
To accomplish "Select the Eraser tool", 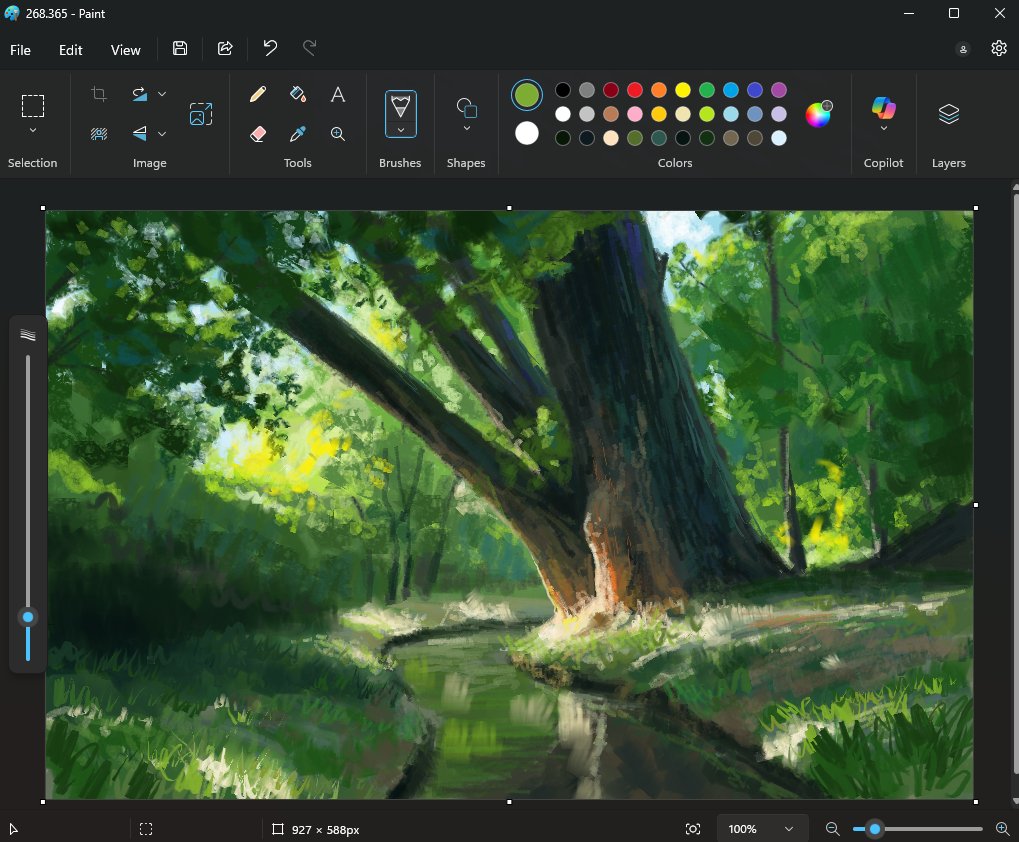I will [x=258, y=134].
